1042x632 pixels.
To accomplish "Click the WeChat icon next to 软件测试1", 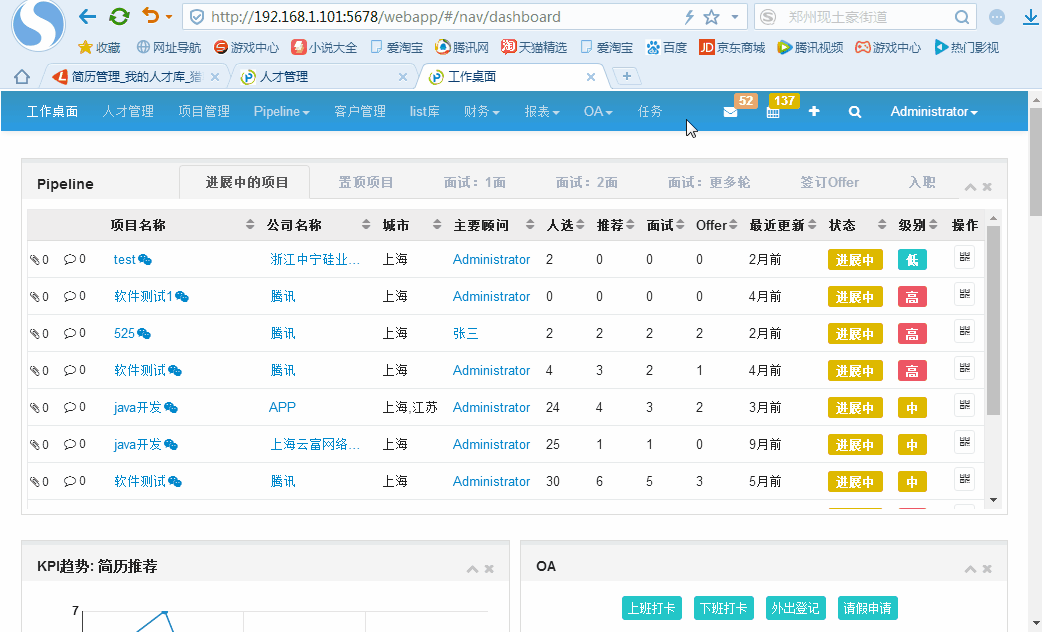I will pos(181,297).
